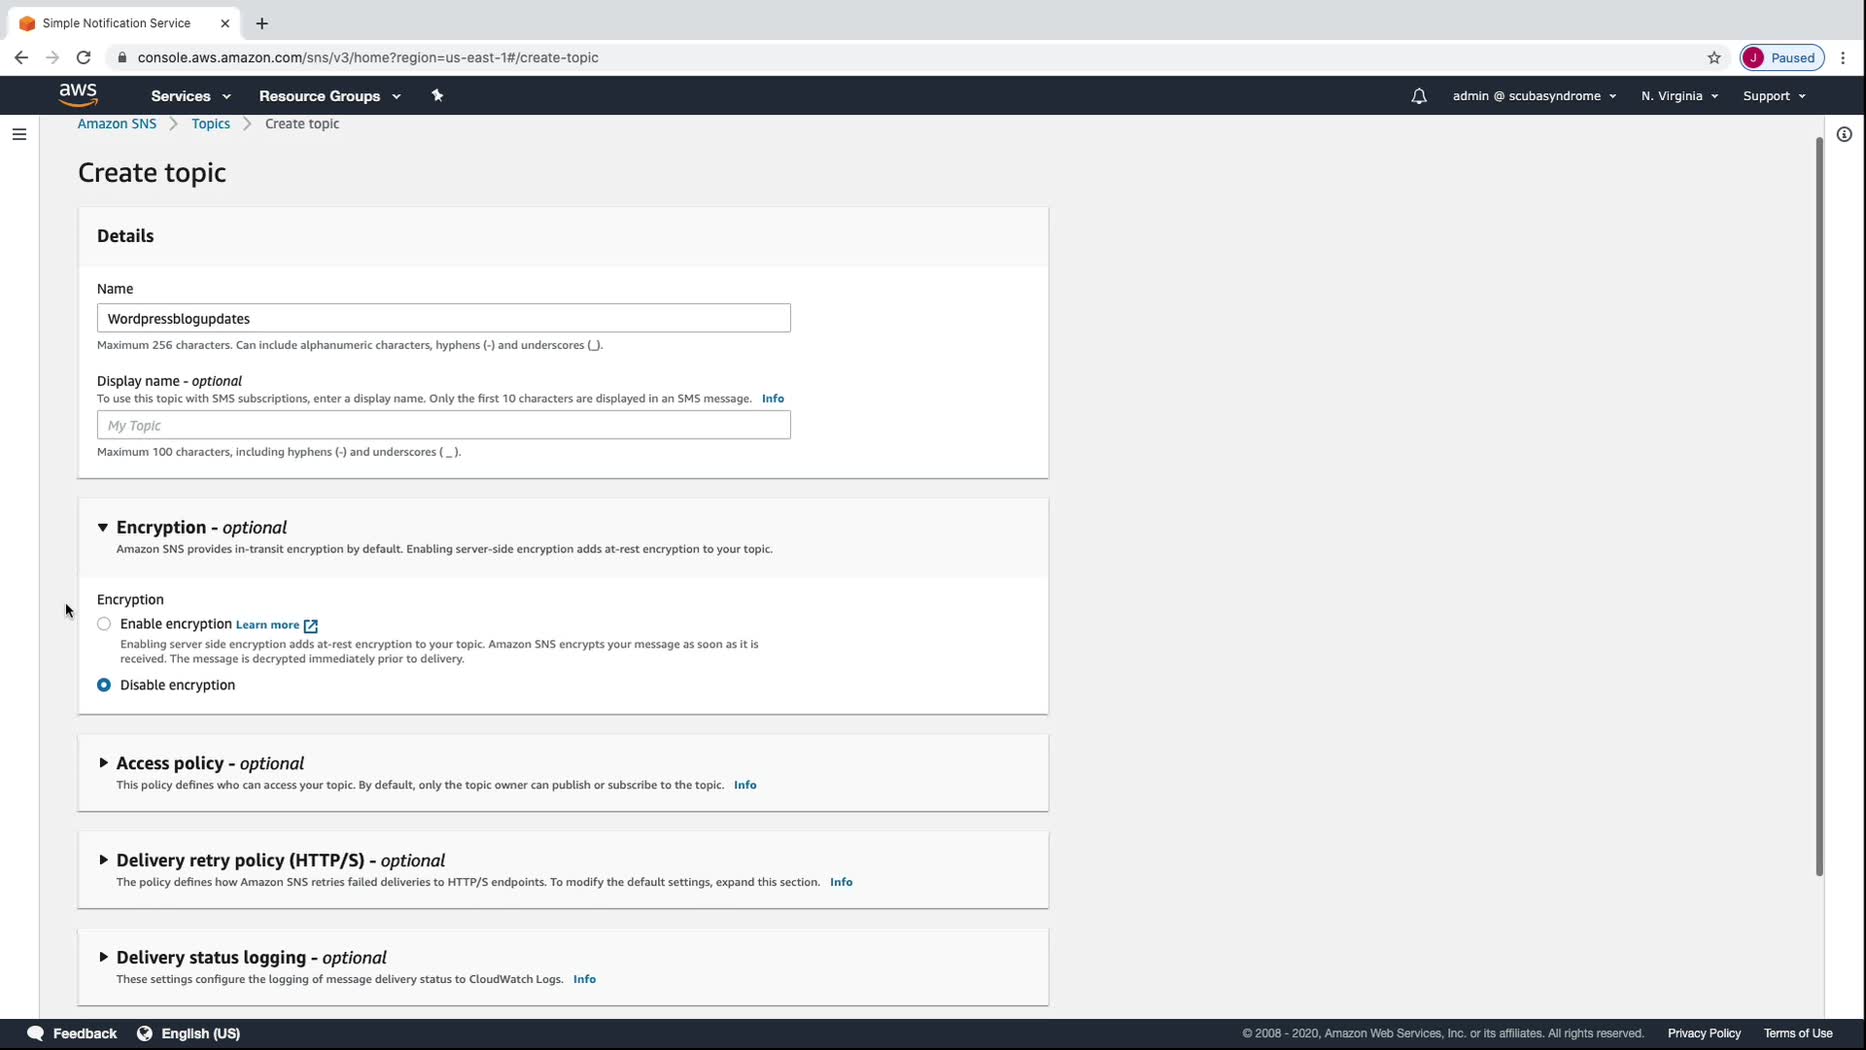Go to Amazon SNS breadcrumb link
Image resolution: width=1866 pixels, height=1050 pixels.
[117, 124]
